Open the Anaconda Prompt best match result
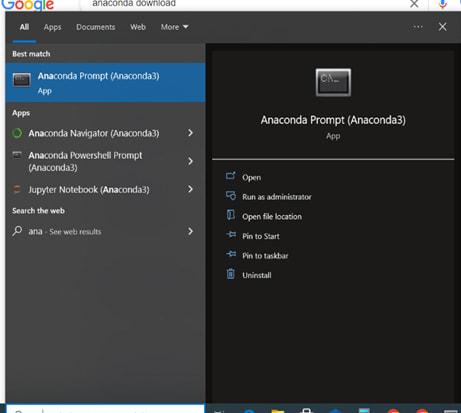 coord(105,82)
